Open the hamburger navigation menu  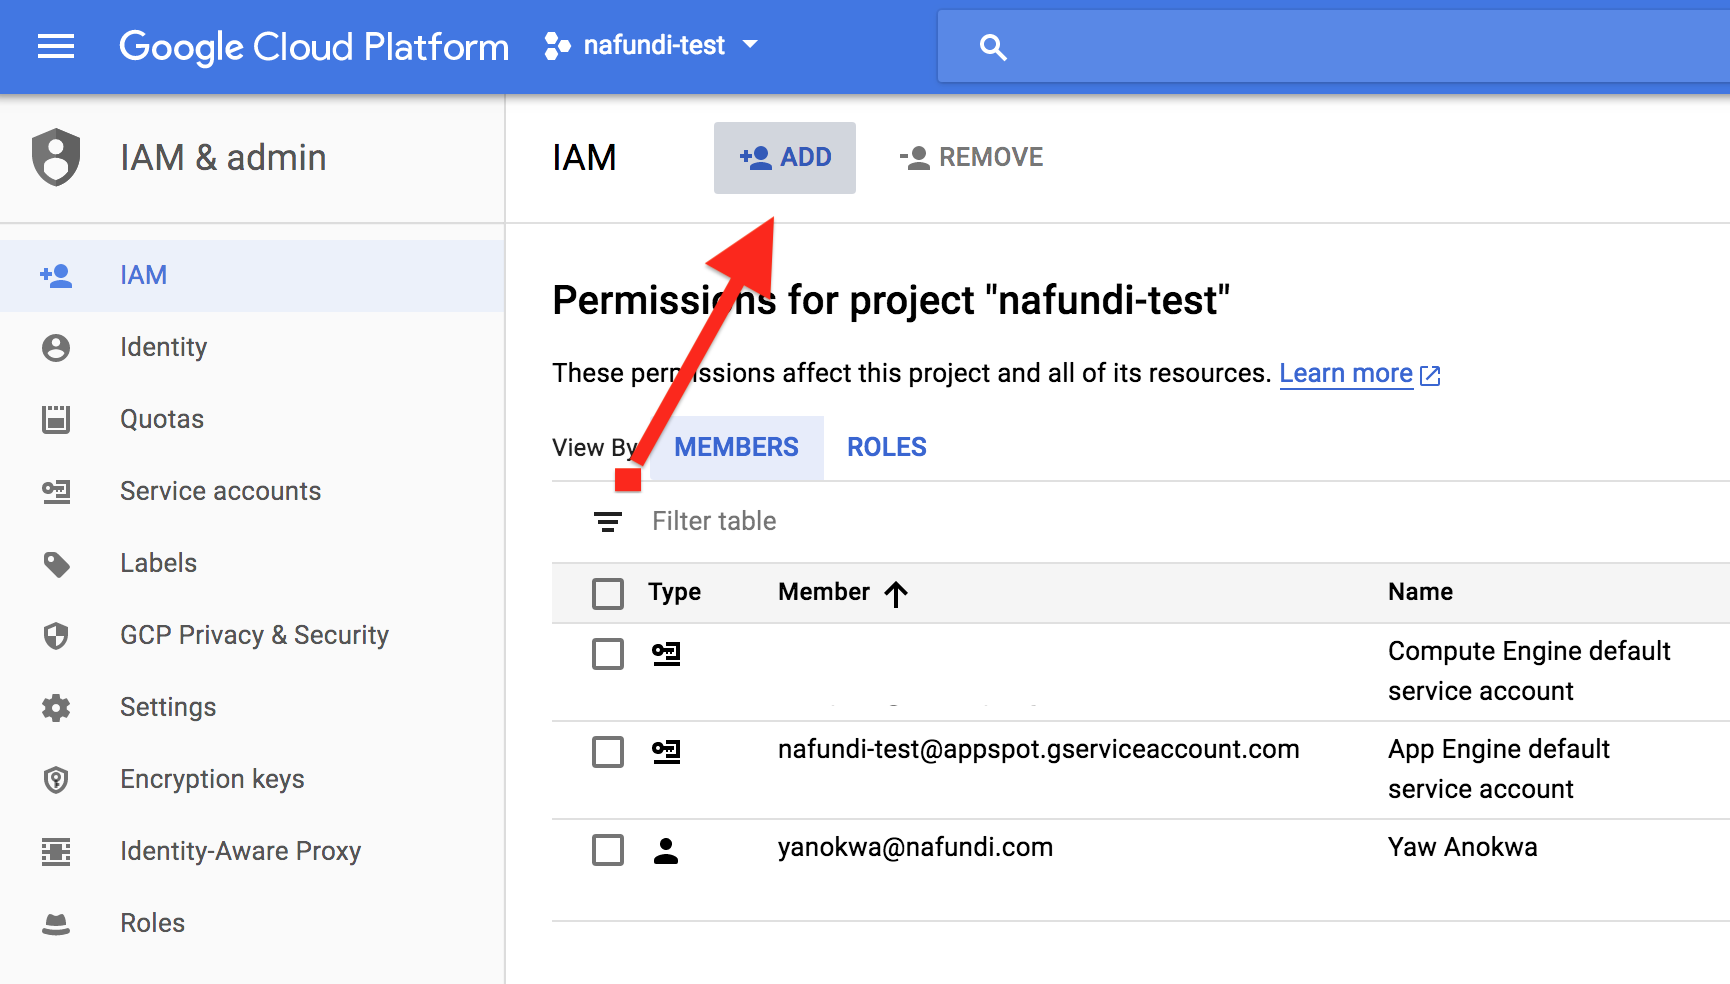[56, 46]
